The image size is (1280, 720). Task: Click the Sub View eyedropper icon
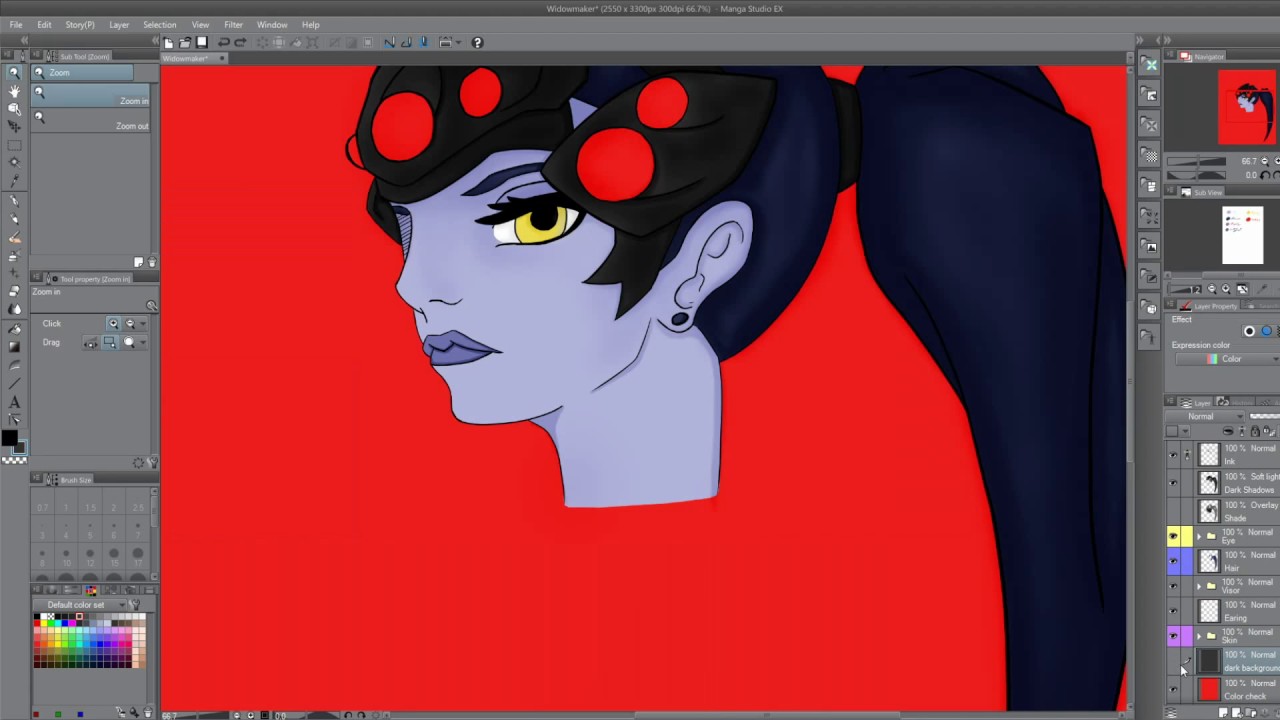1263,289
